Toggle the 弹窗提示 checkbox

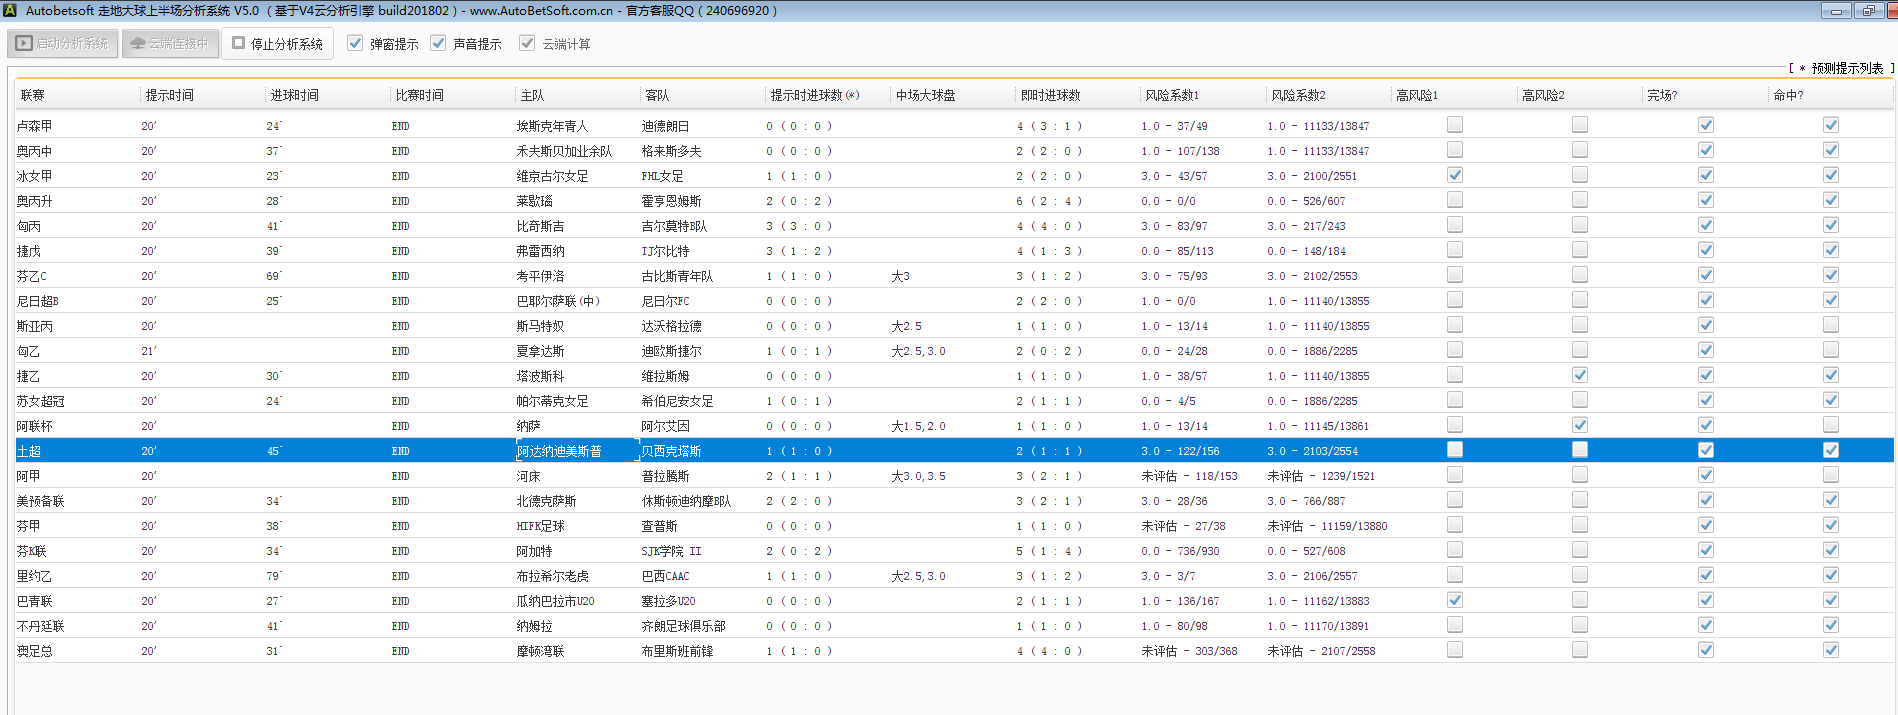(x=355, y=43)
